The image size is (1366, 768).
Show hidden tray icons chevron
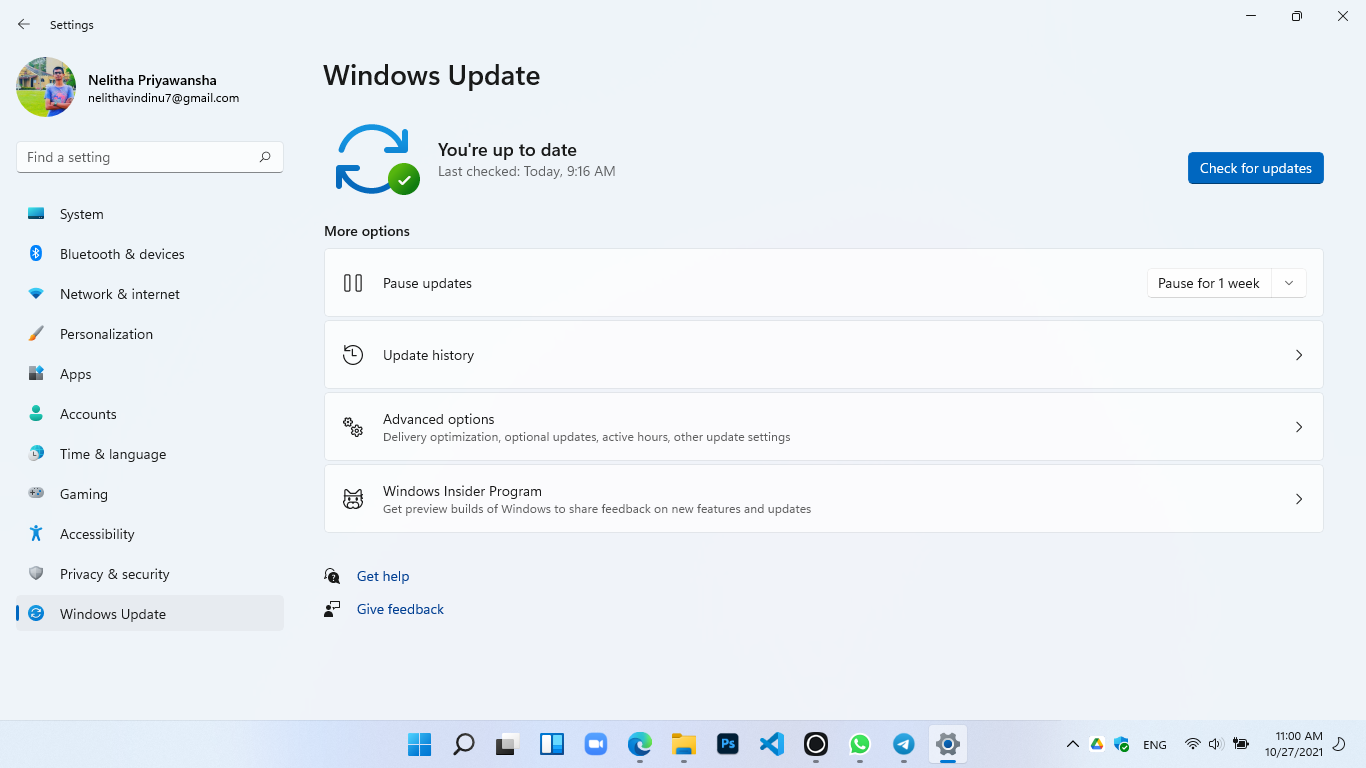pos(1072,744)
